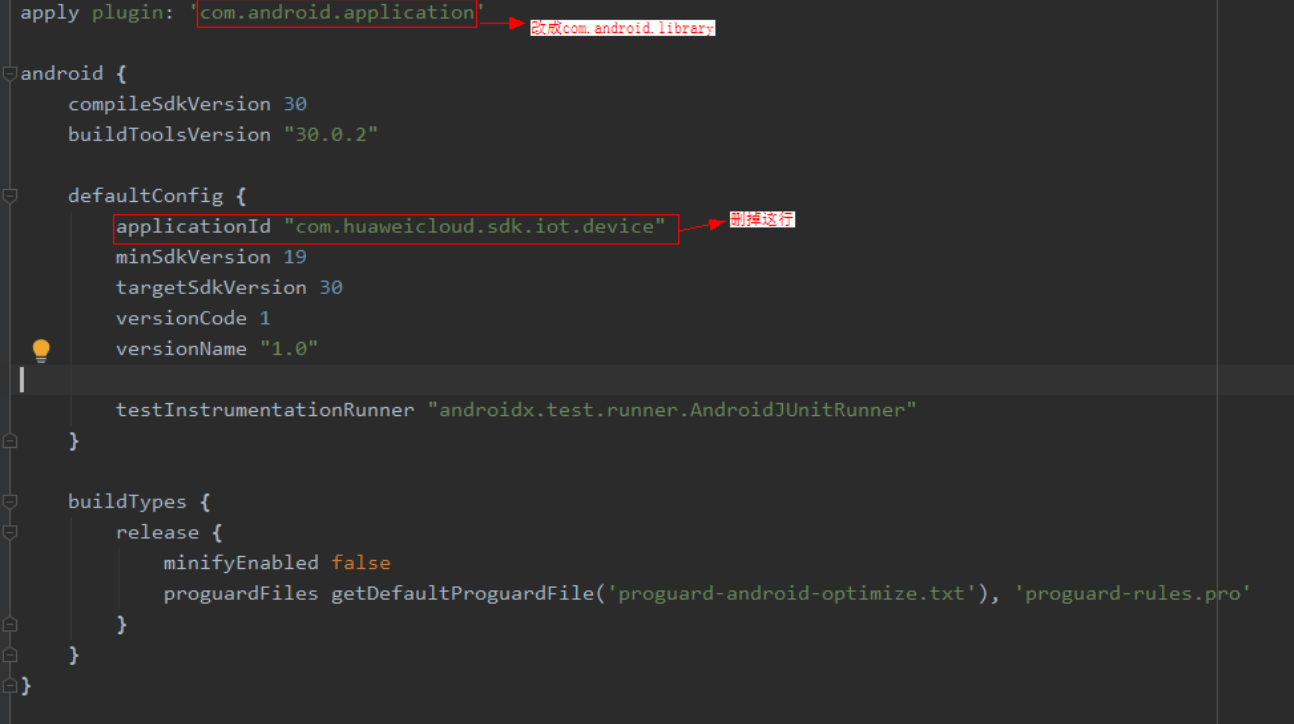Click fold-end marker below the proguardFiles line

coord(9,624)
